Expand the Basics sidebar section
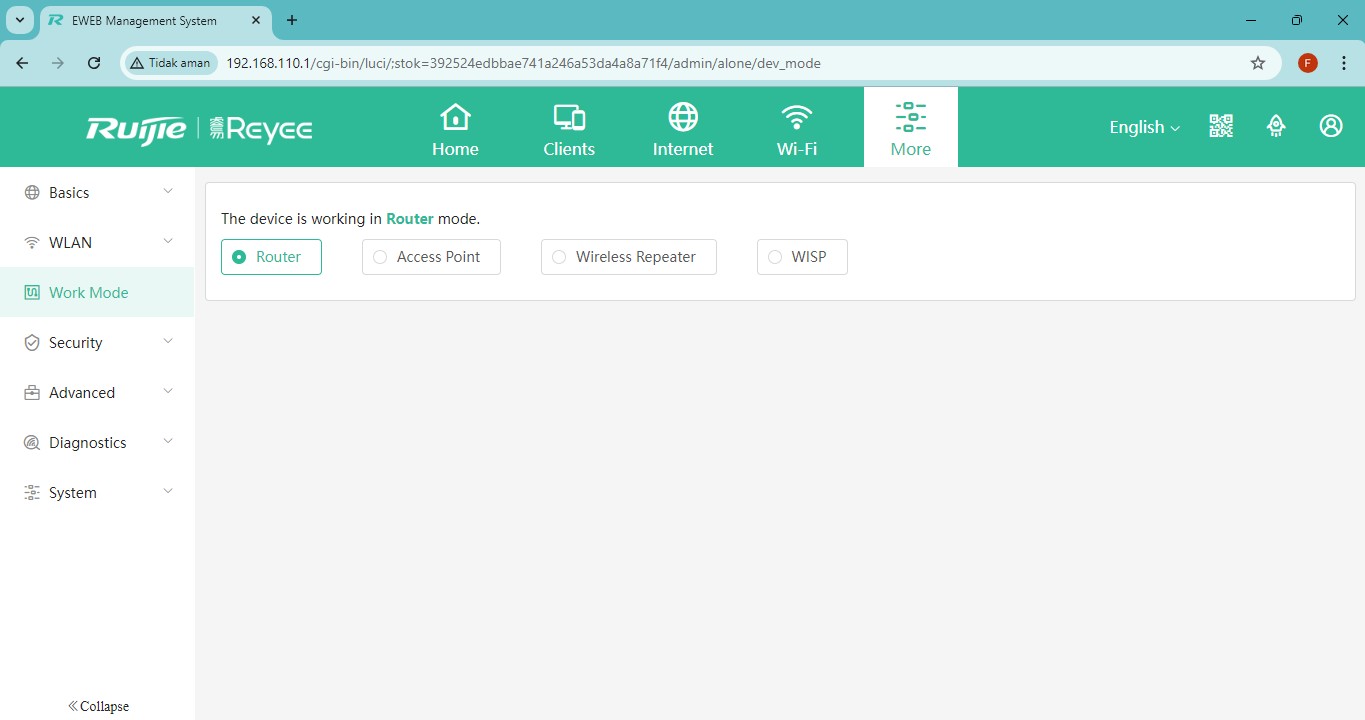Viewport: 1365px width, 720px height. pyautogui.click(x=97, y=193)
